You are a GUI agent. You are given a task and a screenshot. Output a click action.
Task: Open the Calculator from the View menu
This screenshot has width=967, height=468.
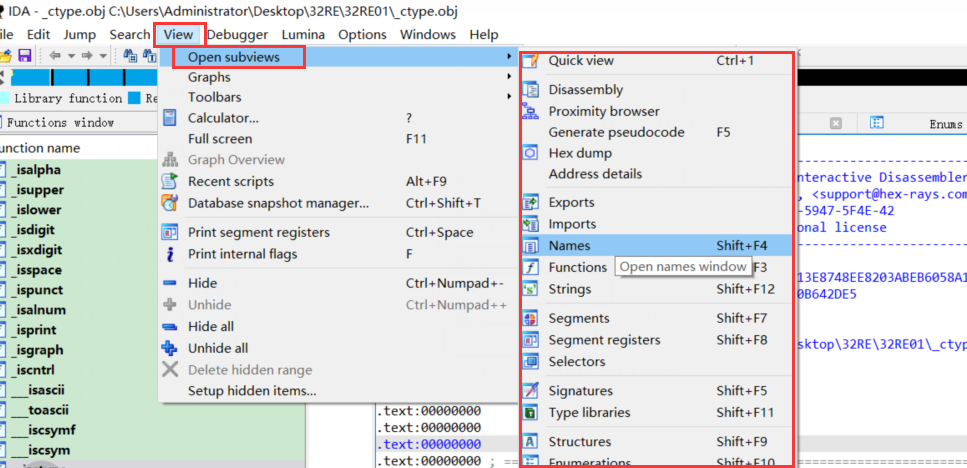pyautogui.click(x=223, y=118)
